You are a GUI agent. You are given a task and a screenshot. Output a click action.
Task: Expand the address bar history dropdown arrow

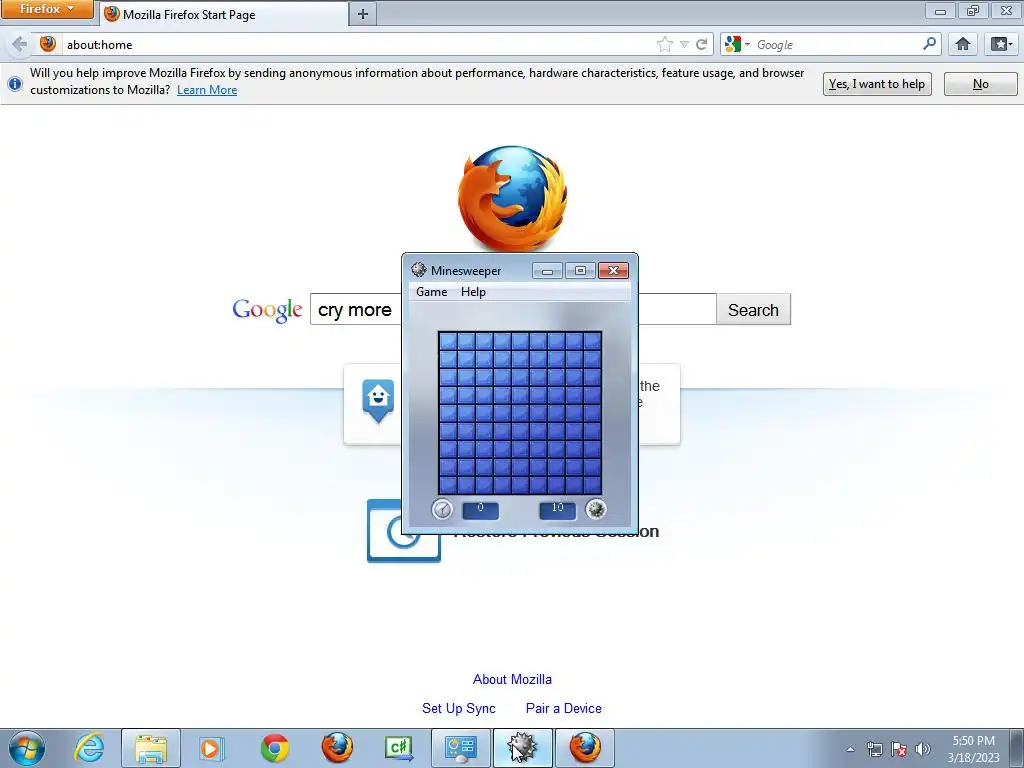[684, 44]
